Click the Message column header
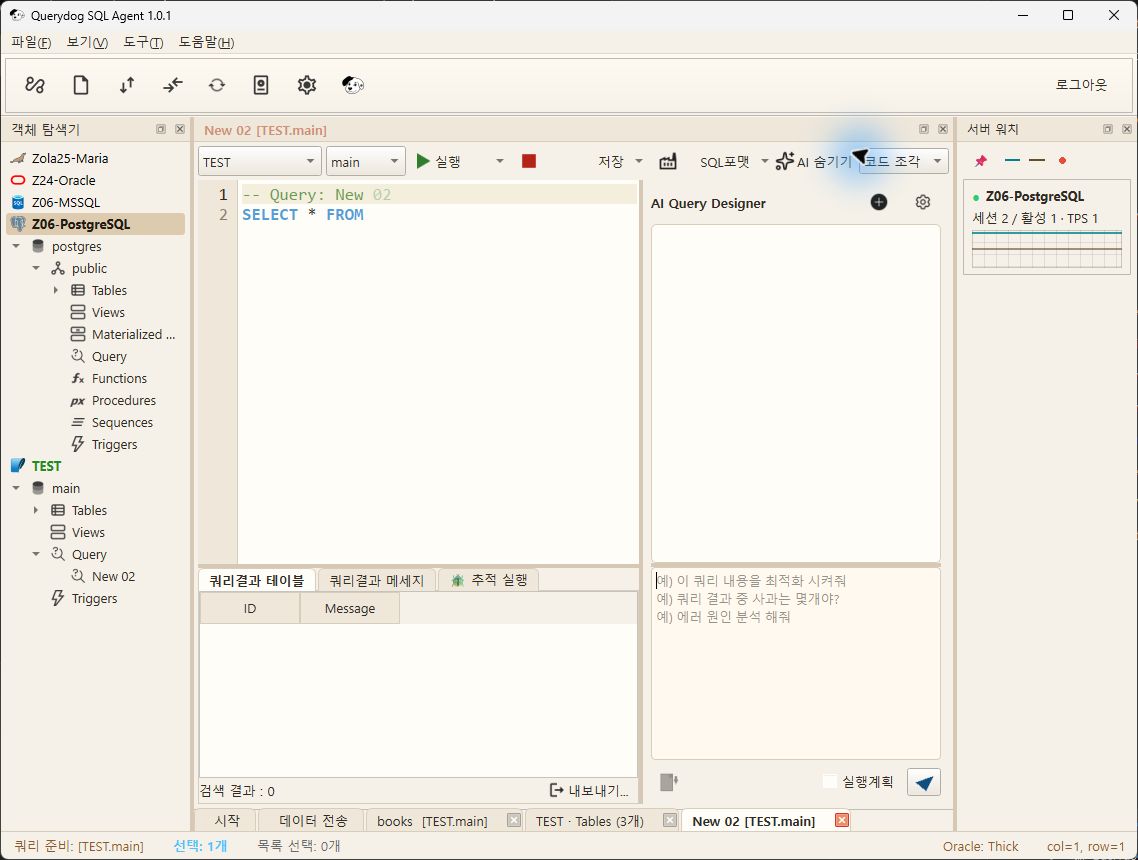 tap(350, 608)
